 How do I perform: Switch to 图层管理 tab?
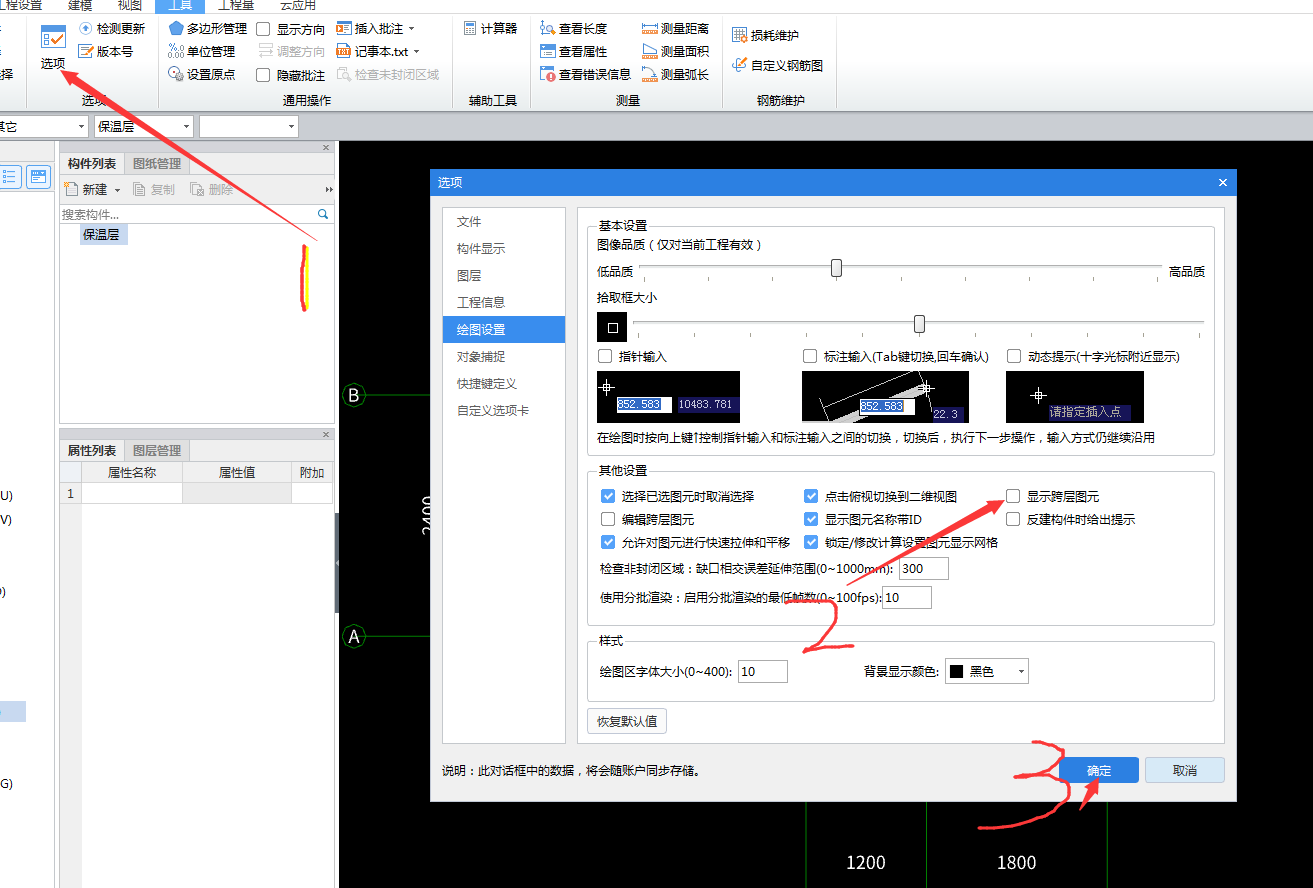tap(157, 450)
